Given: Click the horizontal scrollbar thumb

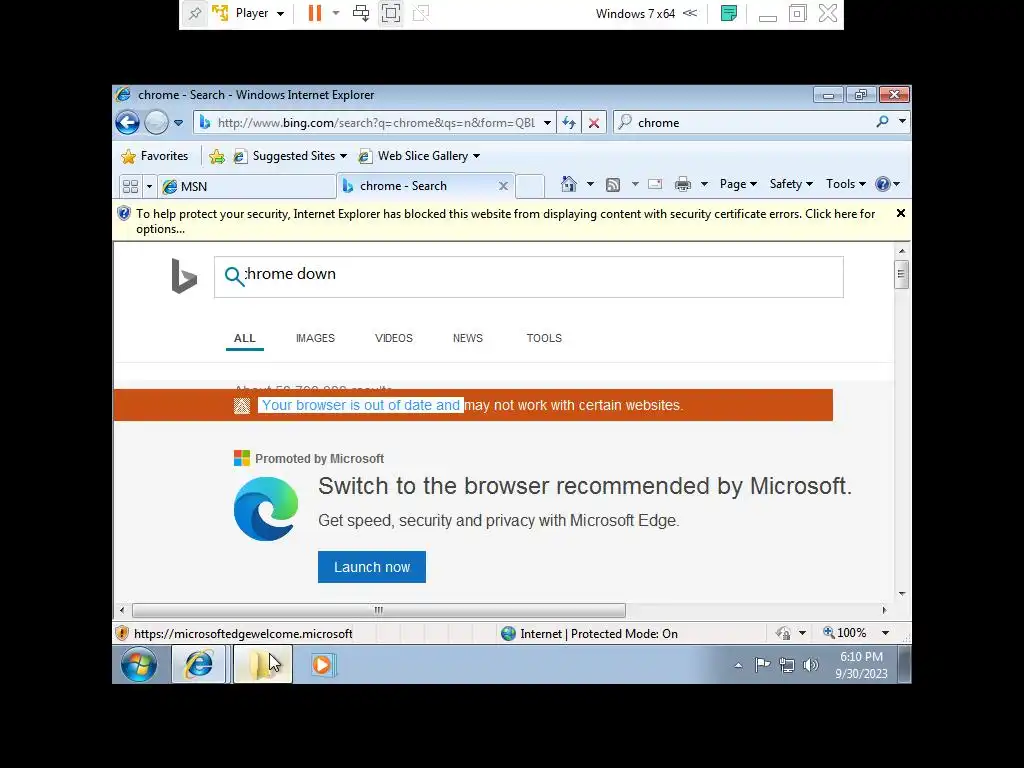Looking at the screenshot, I should coord(379,610).
